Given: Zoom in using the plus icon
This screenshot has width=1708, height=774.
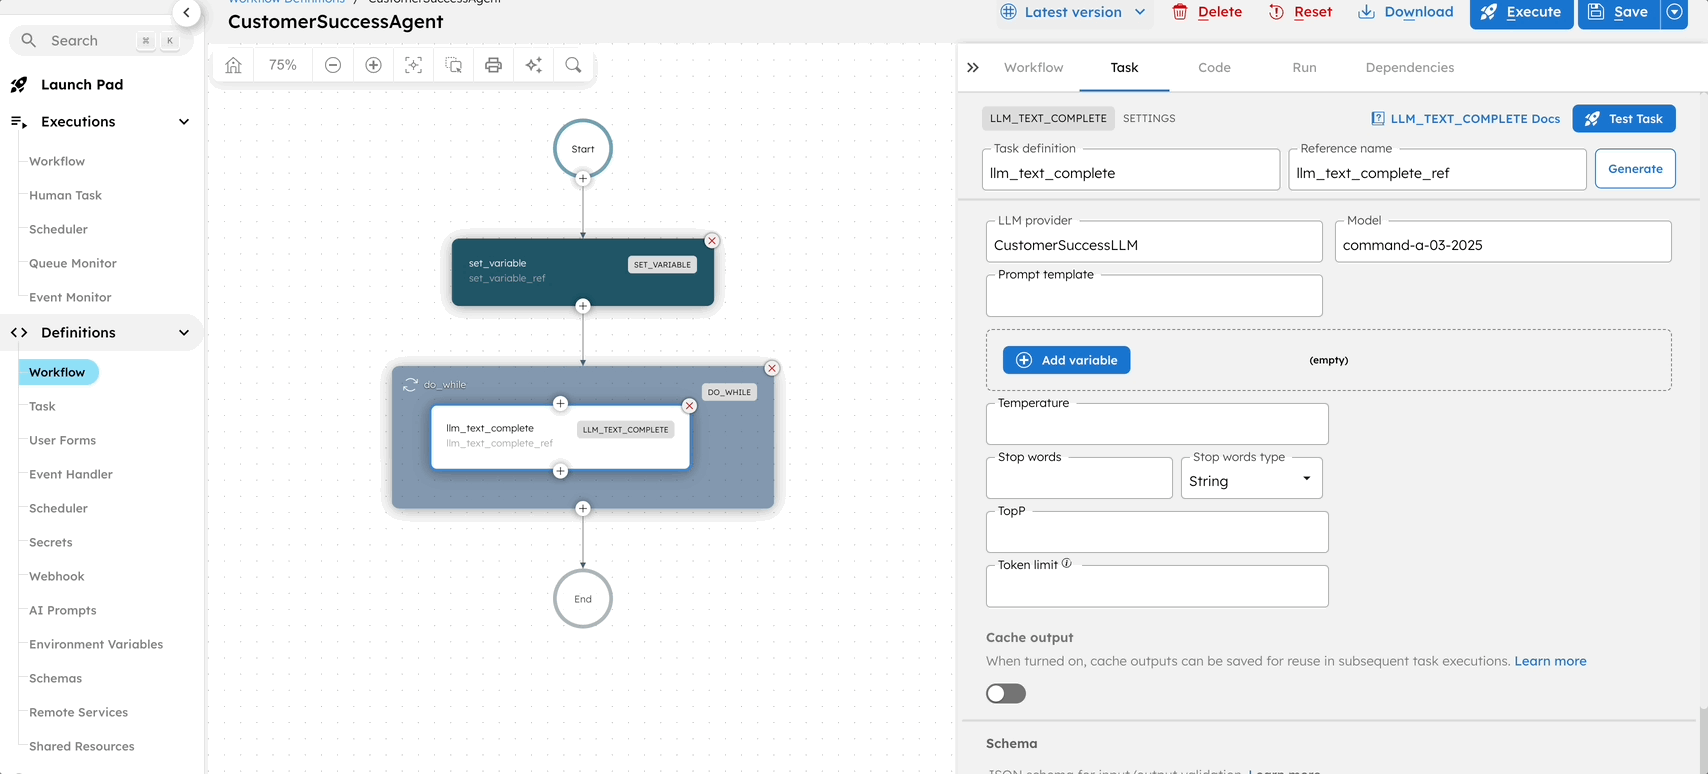Looking at the screenshot, I should 373,65.
